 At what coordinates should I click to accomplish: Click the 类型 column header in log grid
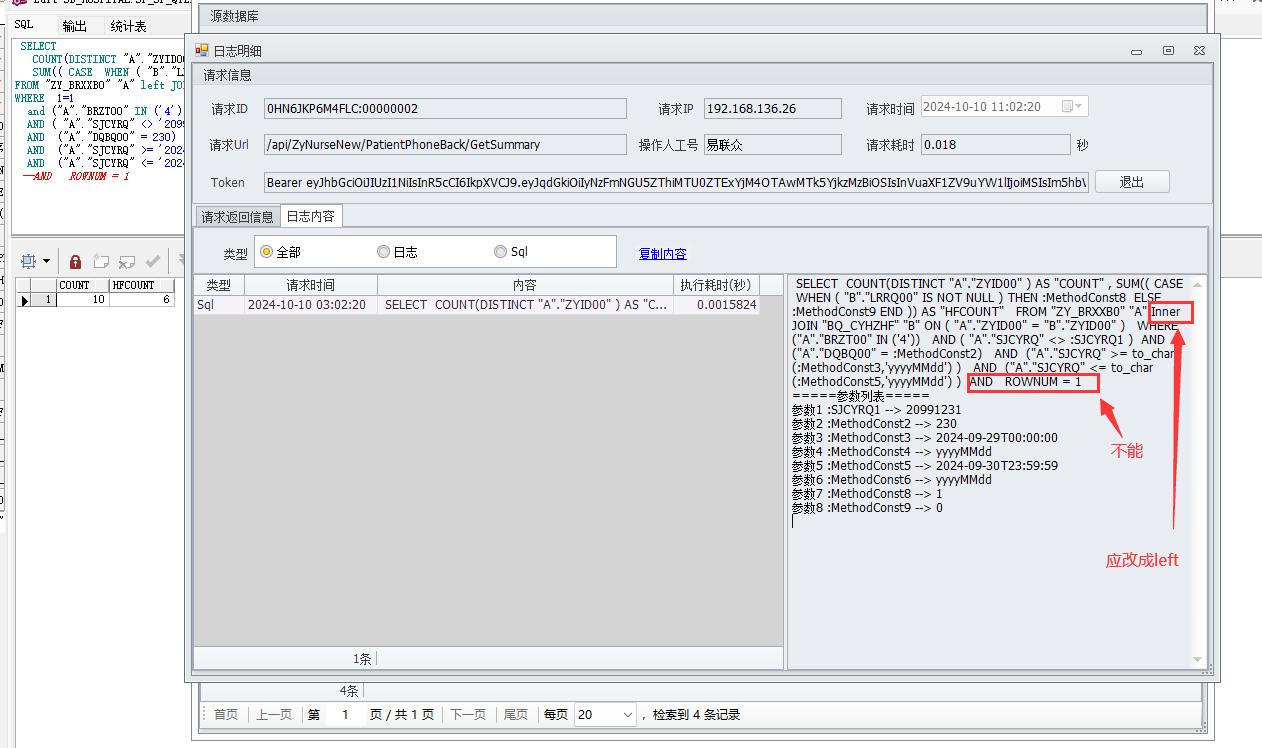click(219, 285)
